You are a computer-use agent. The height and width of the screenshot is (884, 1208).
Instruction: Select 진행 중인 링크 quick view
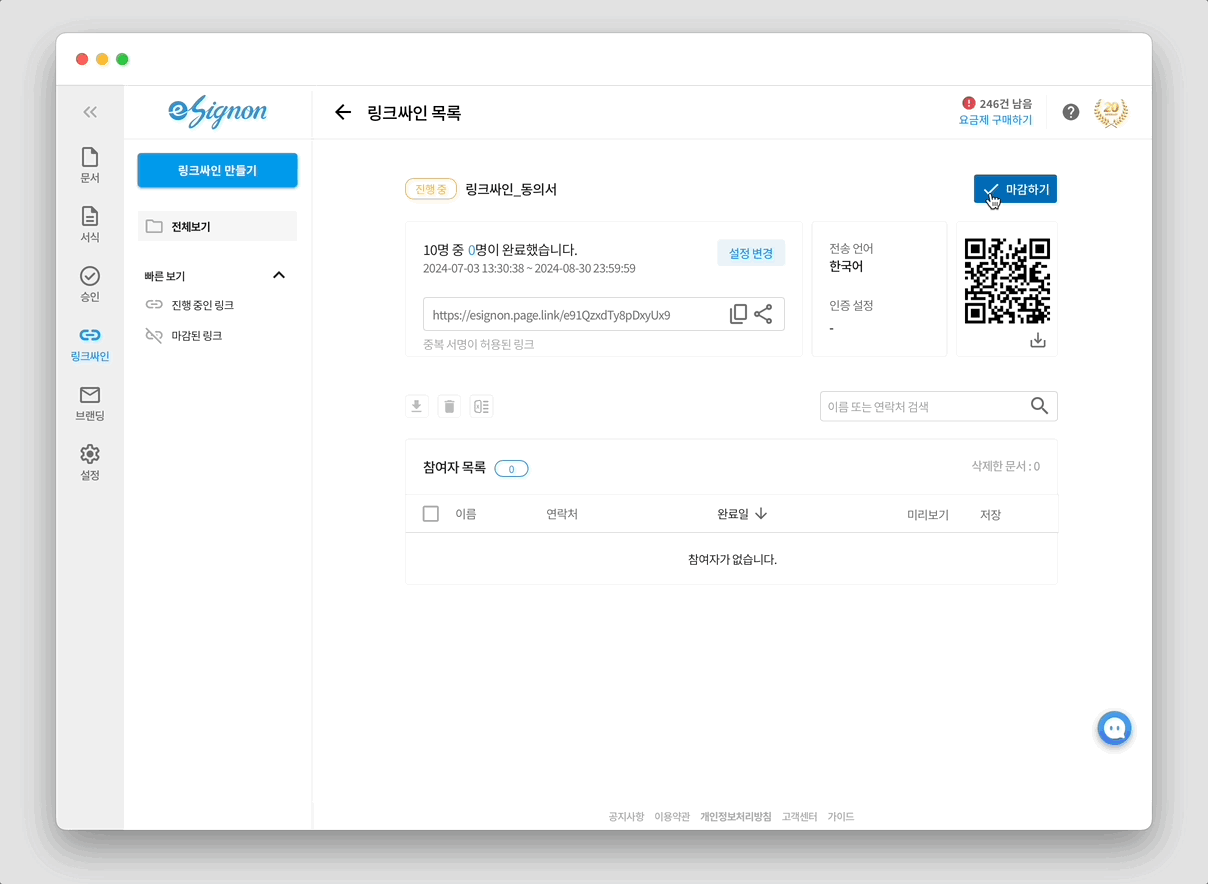click(x=190, y=305)
